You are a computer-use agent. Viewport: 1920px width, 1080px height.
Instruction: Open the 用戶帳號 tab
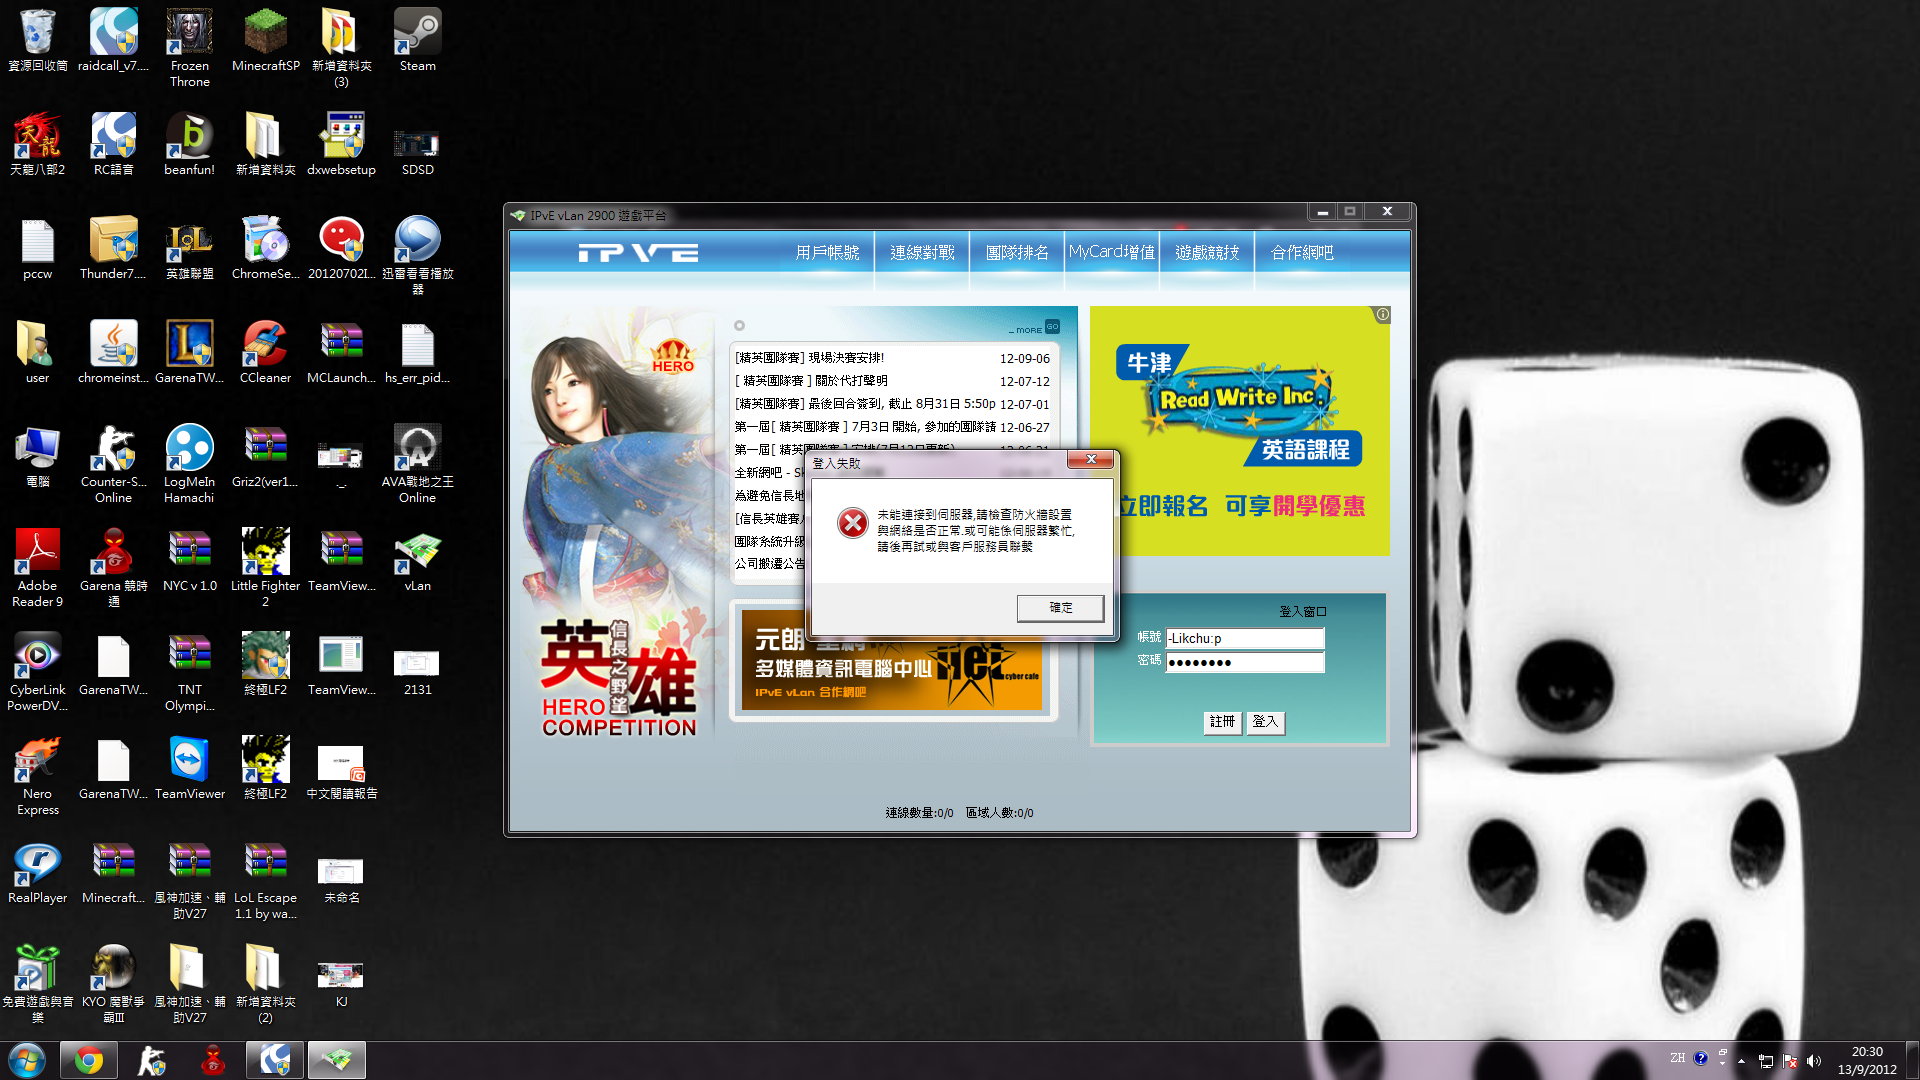(827, 253)
